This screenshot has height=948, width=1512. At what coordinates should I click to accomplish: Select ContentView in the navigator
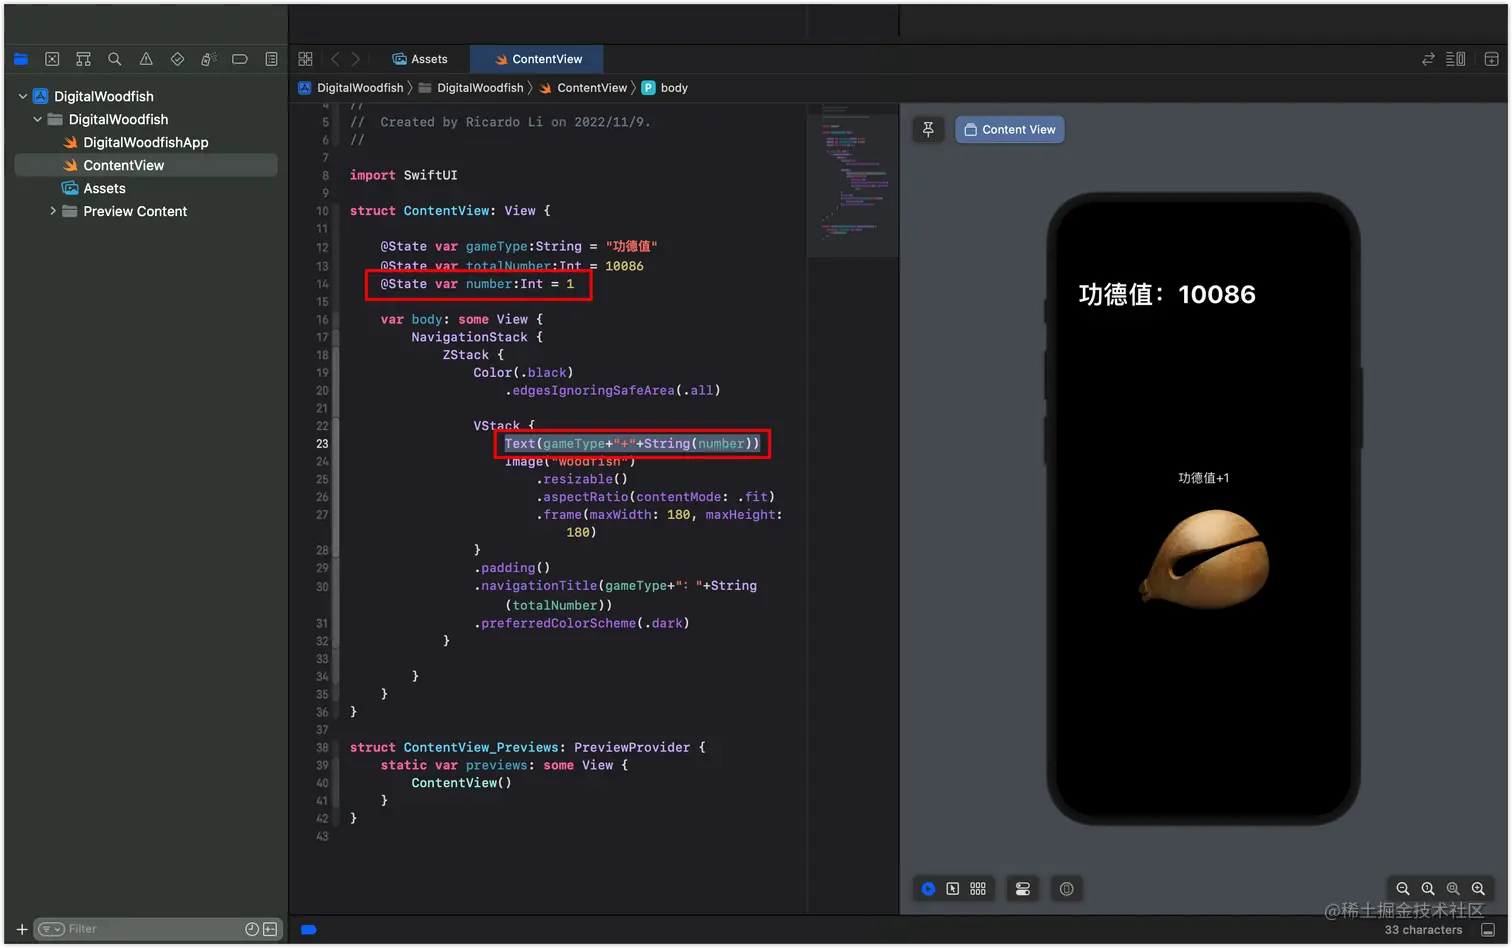coord(146,165)
